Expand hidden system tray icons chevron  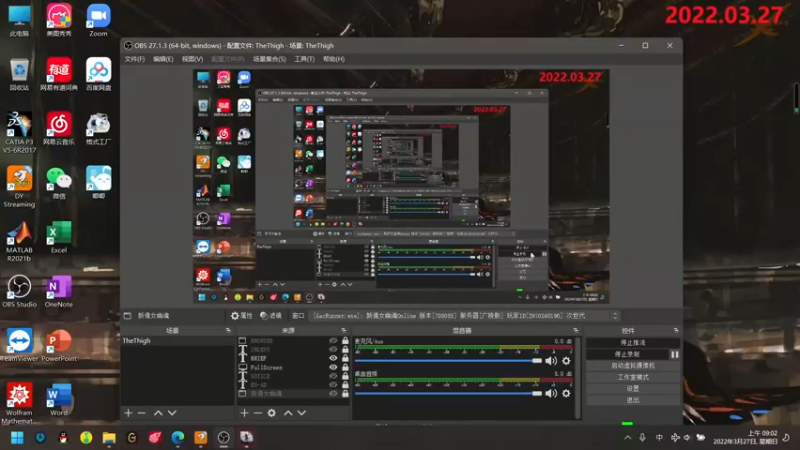click(x=628, y=438)
